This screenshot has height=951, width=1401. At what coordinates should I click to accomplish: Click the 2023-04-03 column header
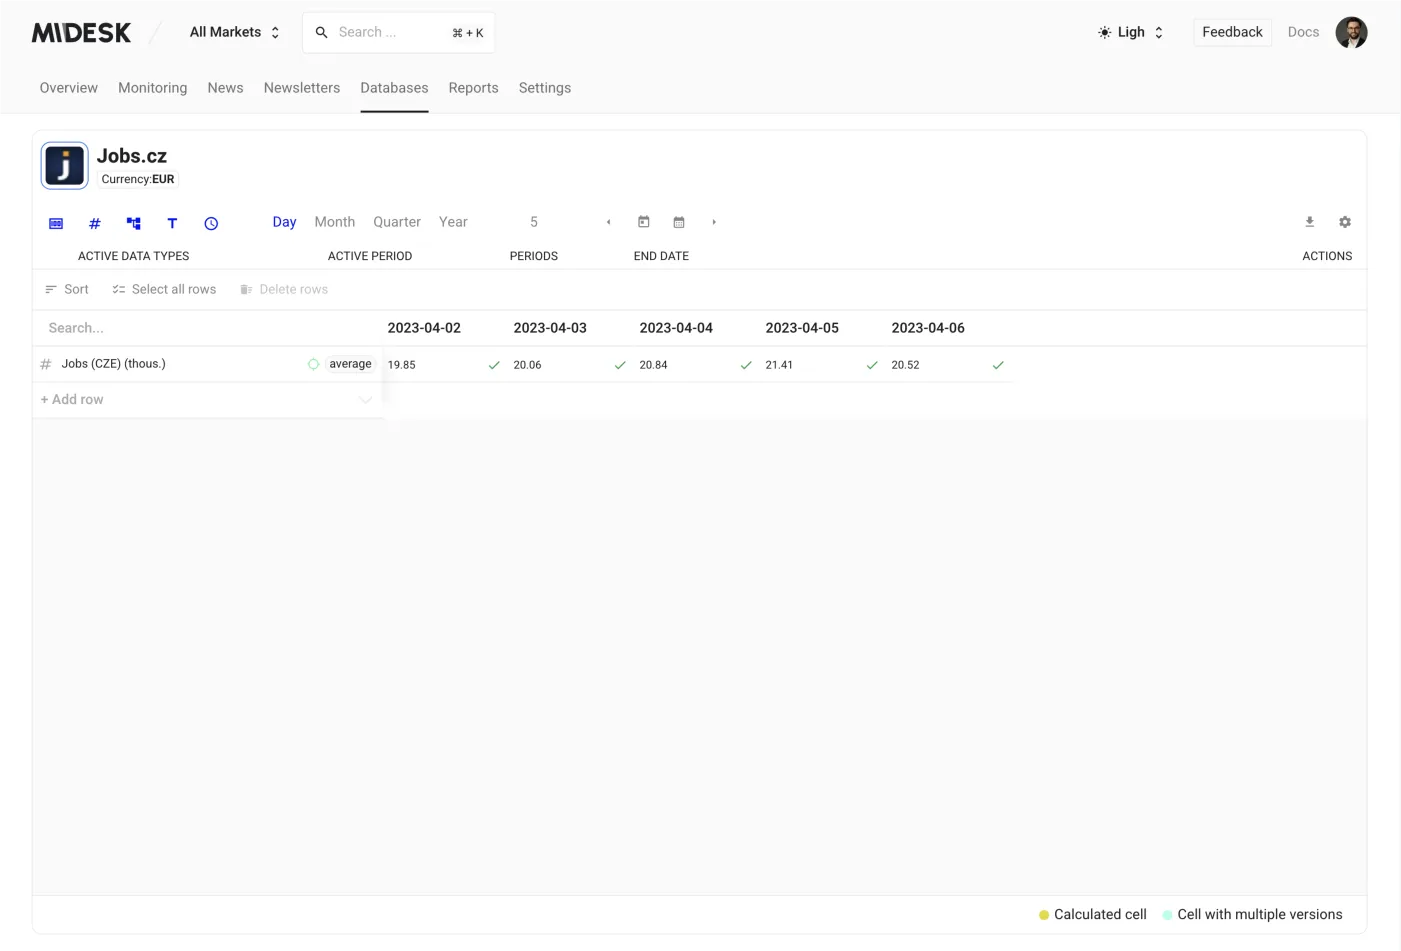(550, 328)
